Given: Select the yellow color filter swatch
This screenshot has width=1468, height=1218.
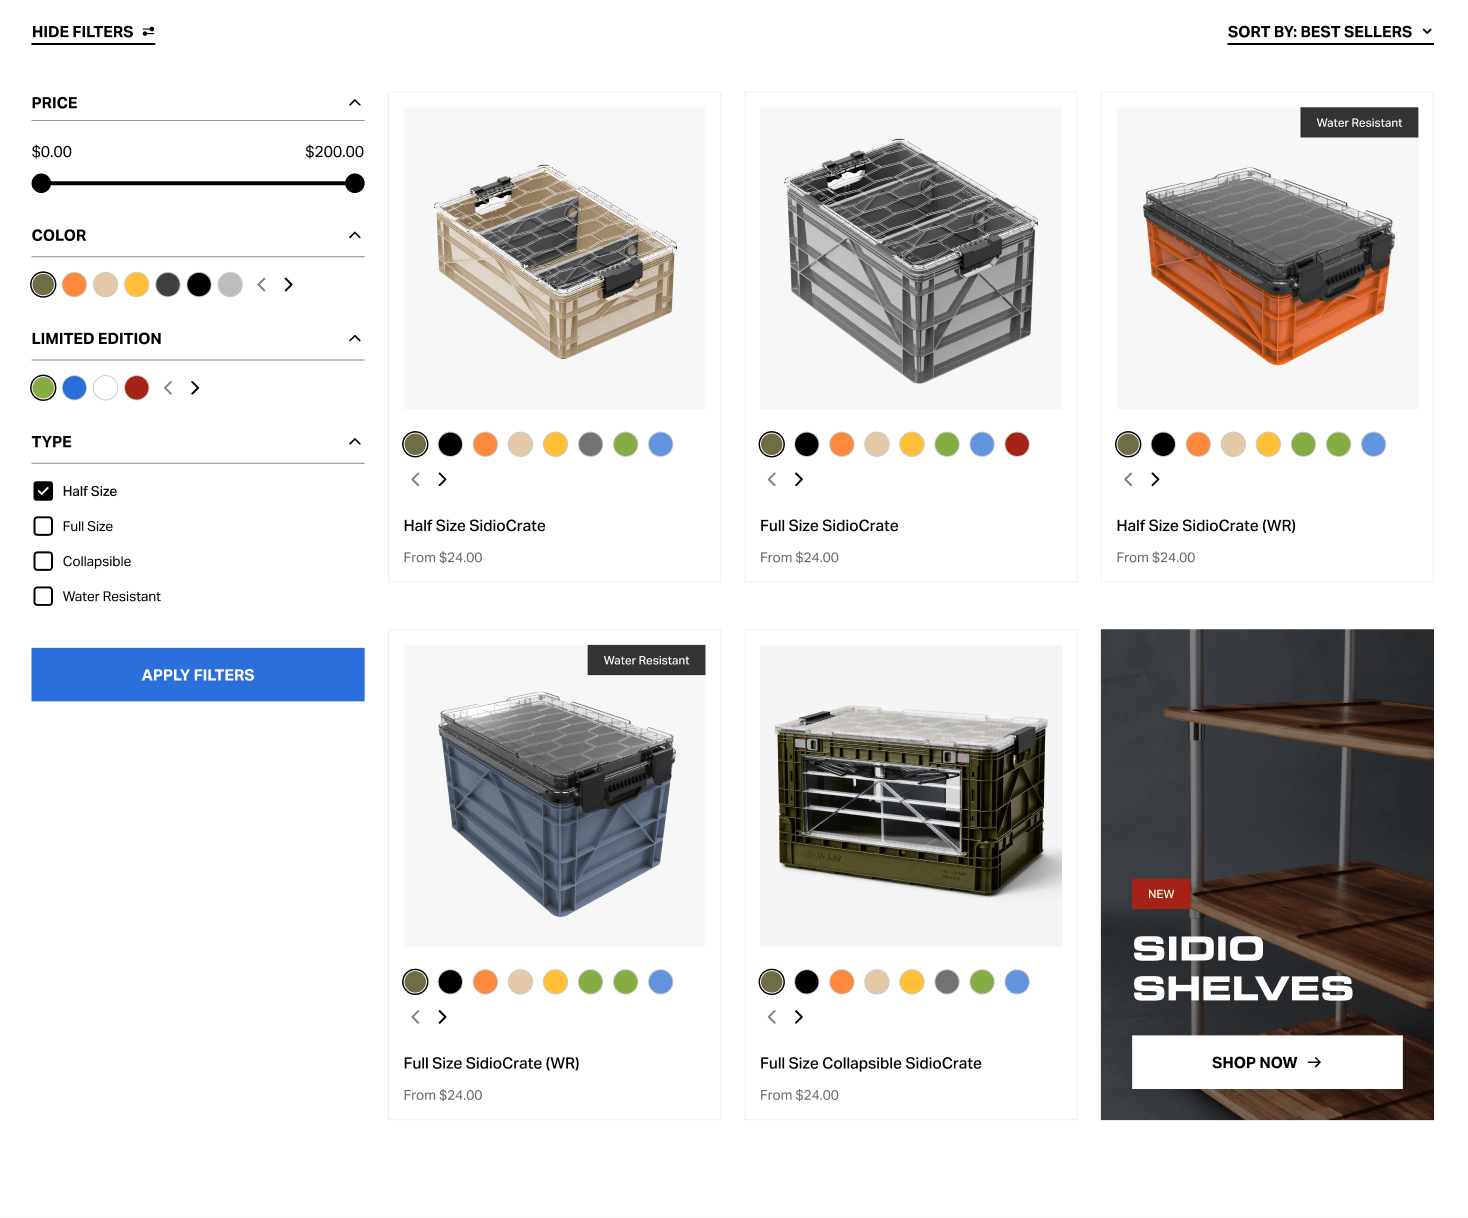Looking at the screenshot, I should (137, 285).
